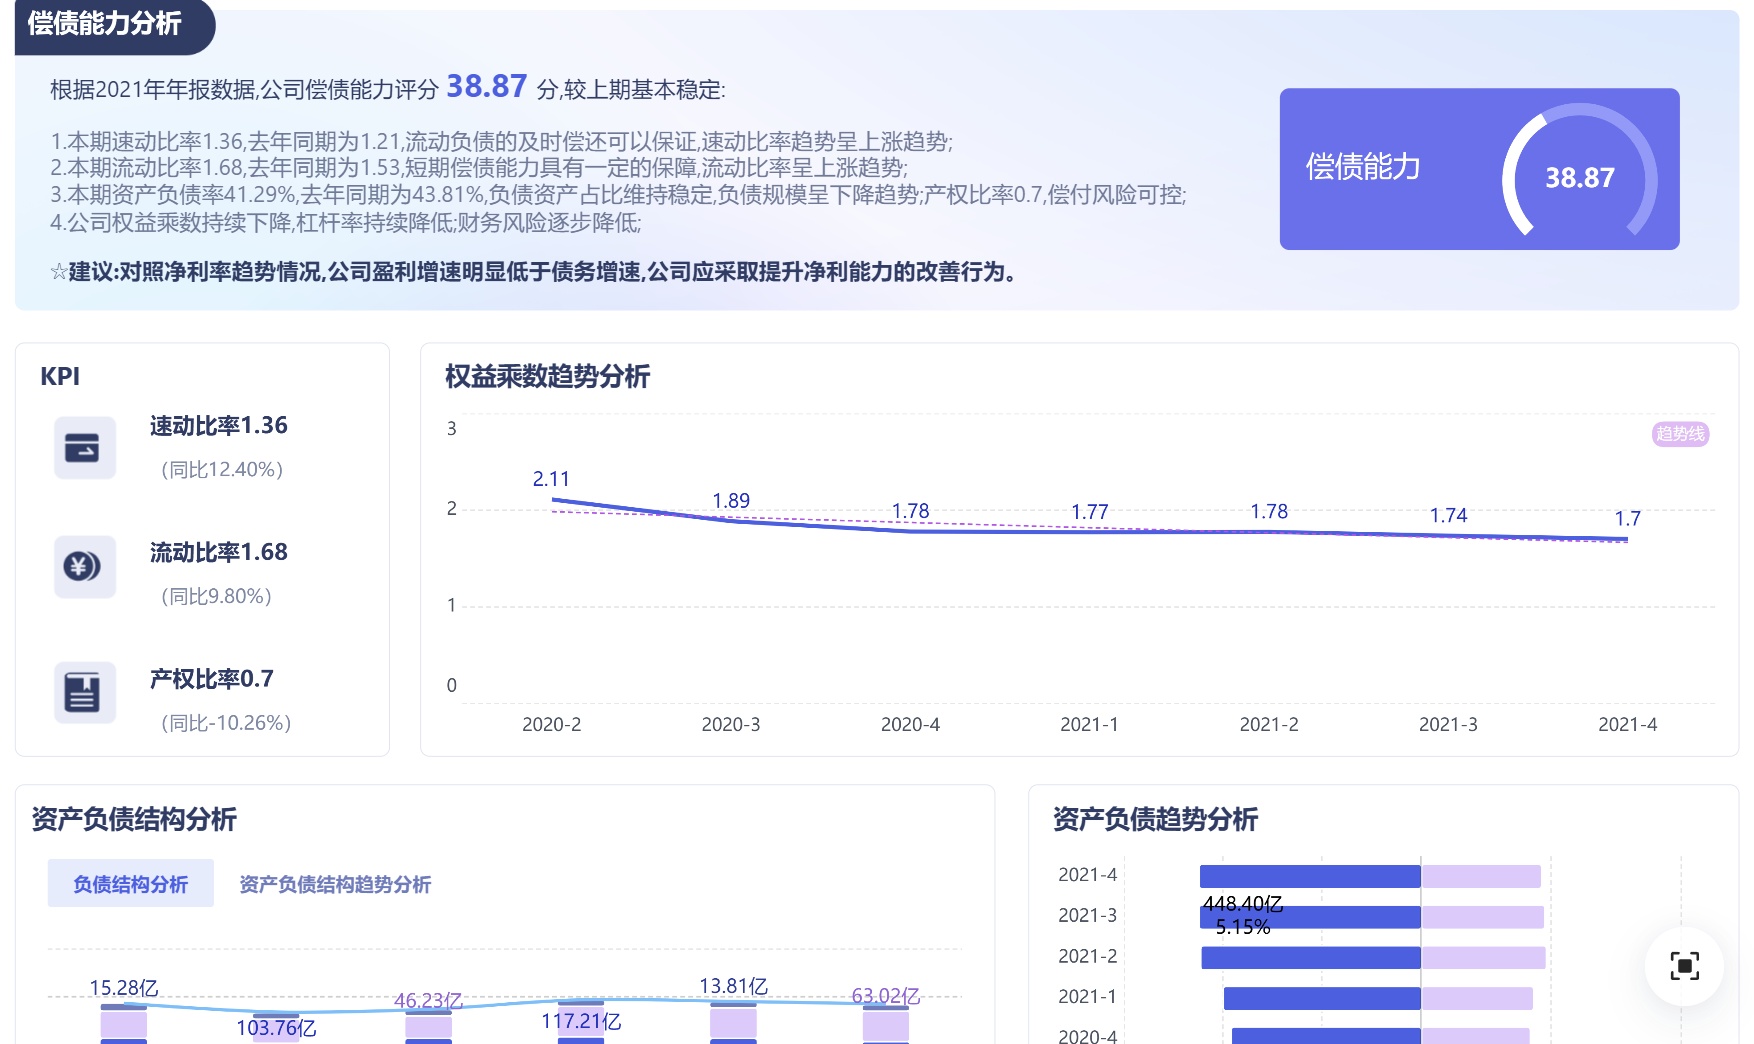Click (同比12.40%) under quick ratio
The width and height of the screenshot is (1754, 1044).
tap(222, 469)
